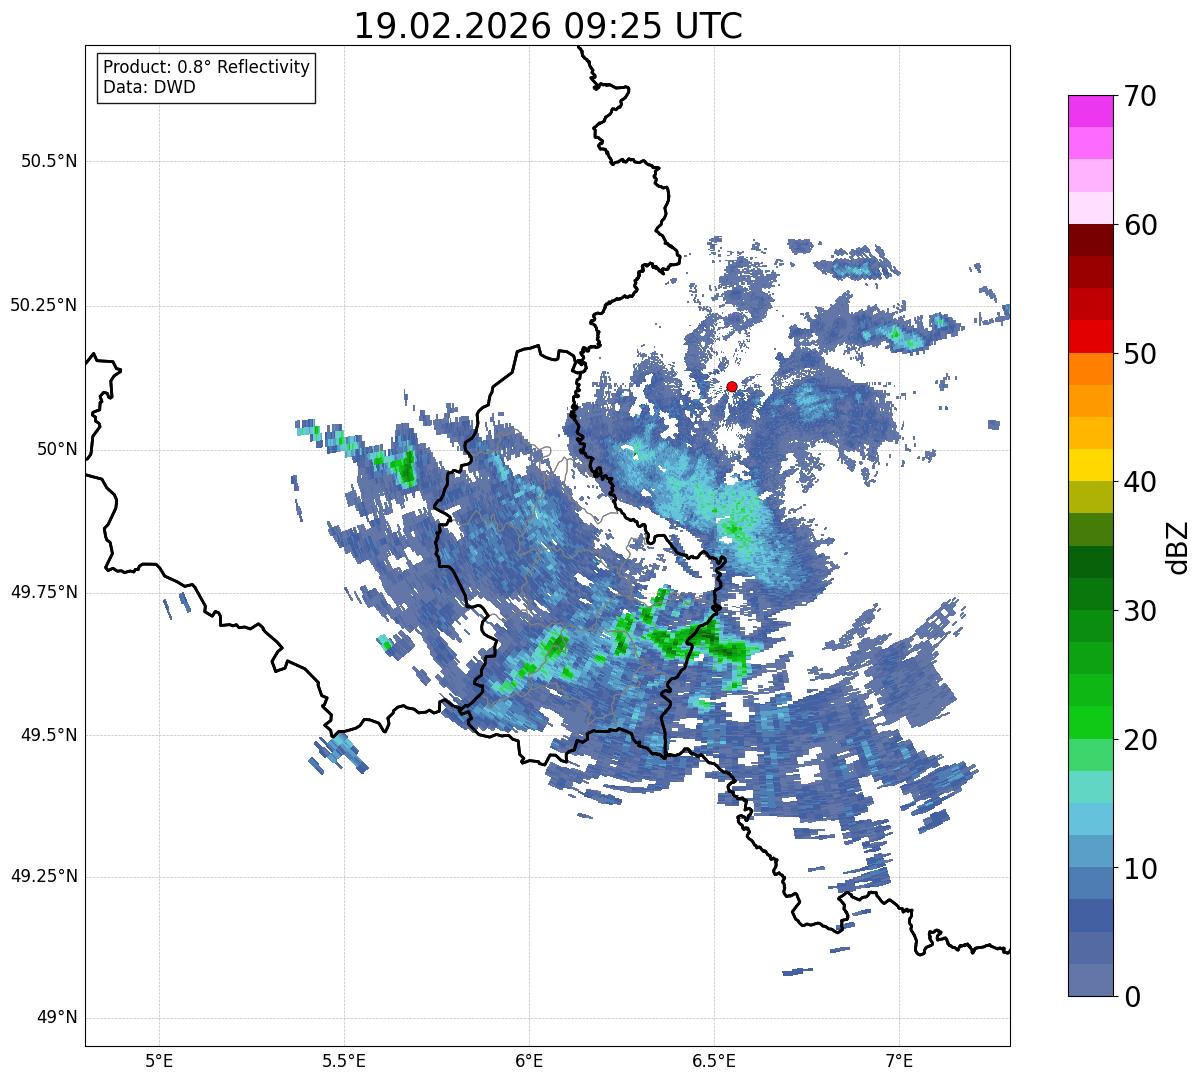1202x1081 pixels.
Task: Click the bright green swatch just above 20
Action: pos(1091,722)
